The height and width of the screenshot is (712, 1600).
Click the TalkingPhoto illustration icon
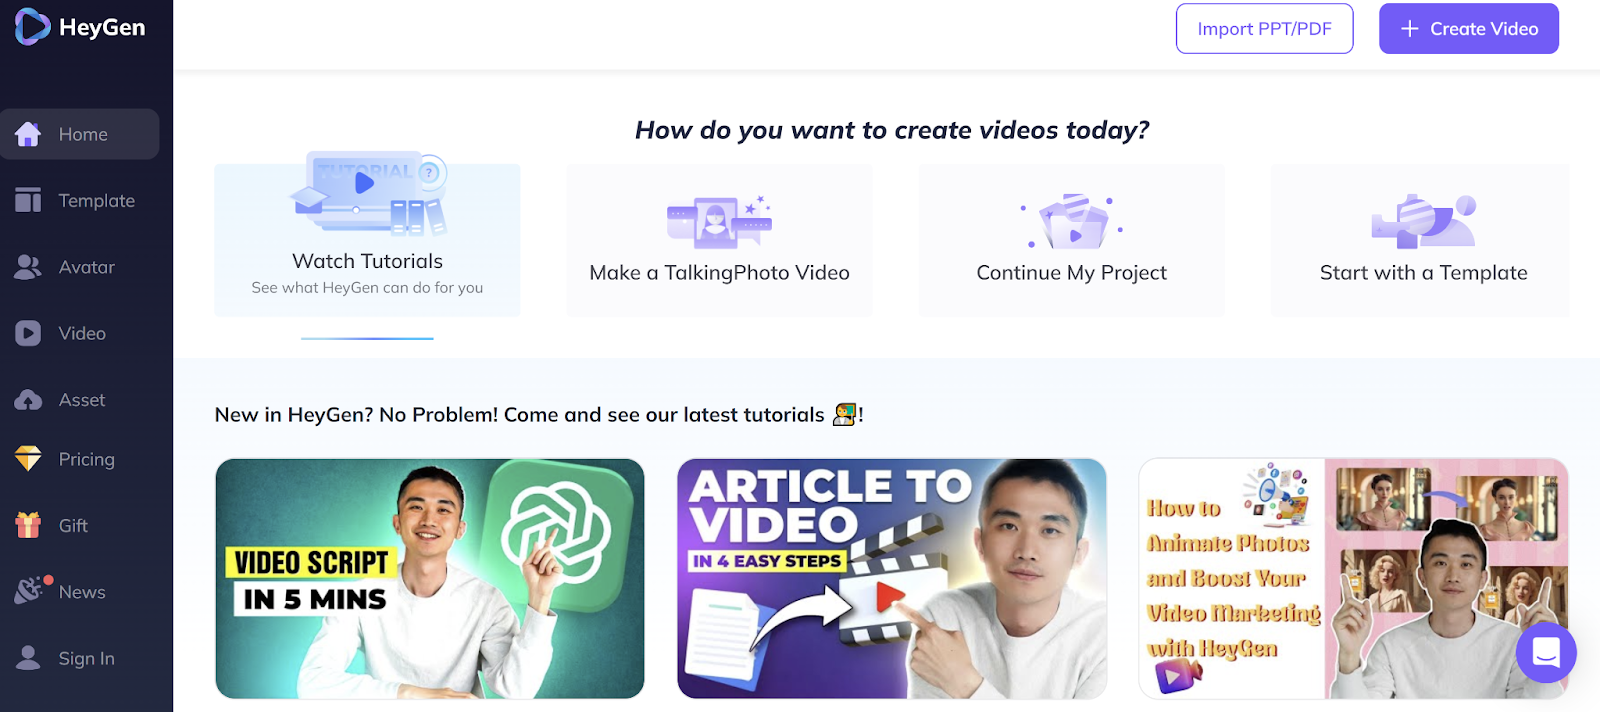719,221
